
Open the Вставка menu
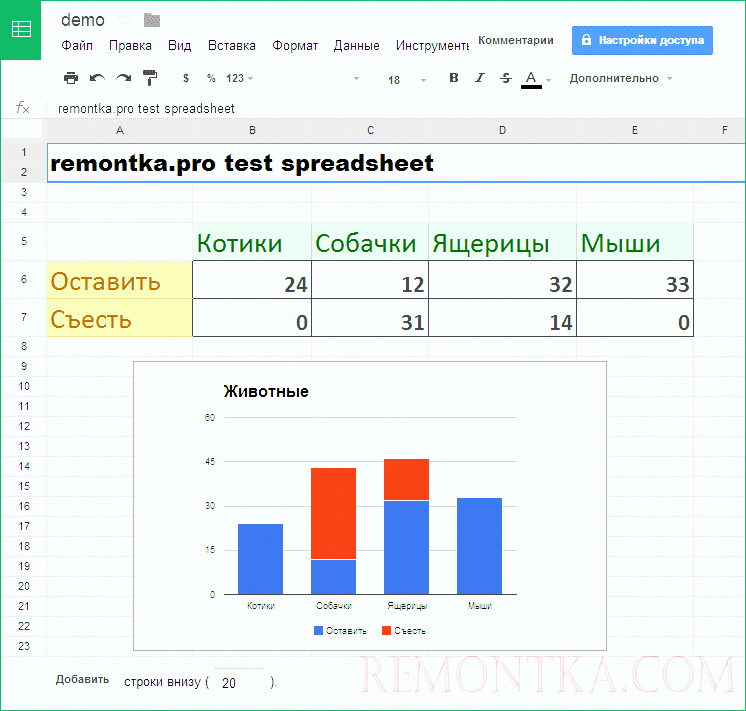pyautogui.click(x=231, y=46)
